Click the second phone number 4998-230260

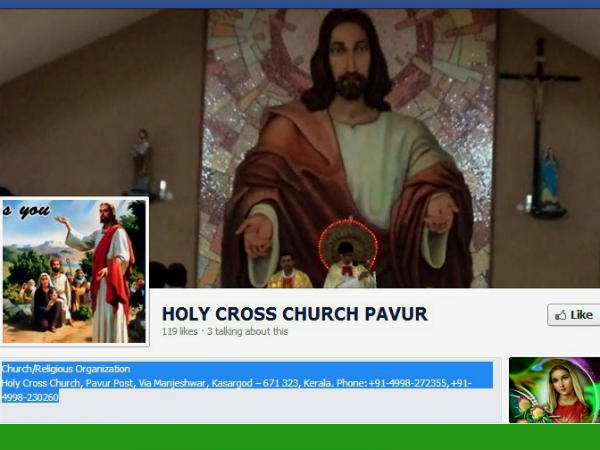(x=30, y=397)
